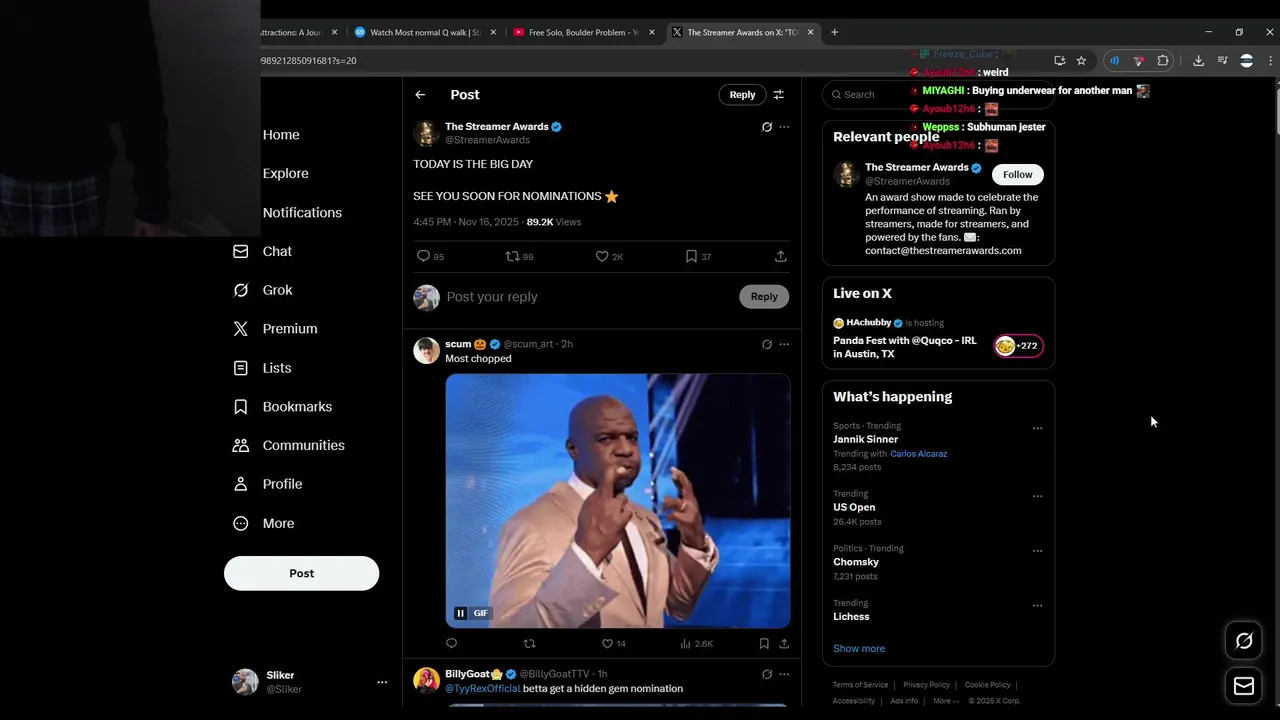Image resolution: width=1280 pixels, height=720 pixels.
Task: Open options for Jannik Sinner trend
Action: click(x=1037, y=428)
